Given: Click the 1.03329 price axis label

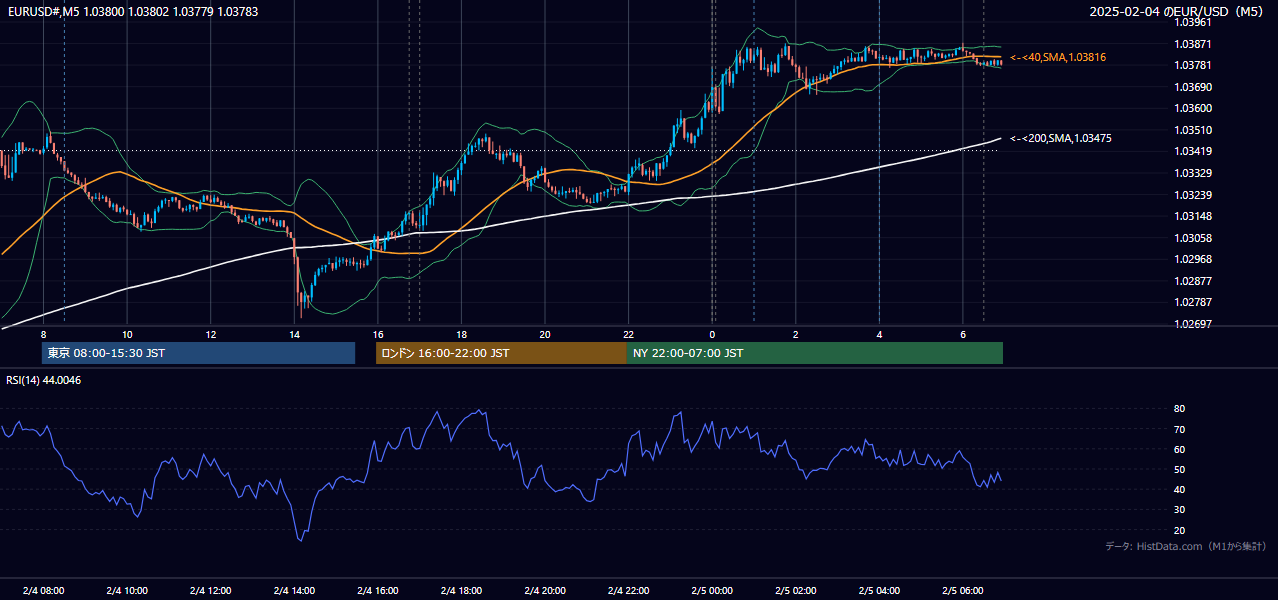Looking at the screenshot, I should 1192,173.
